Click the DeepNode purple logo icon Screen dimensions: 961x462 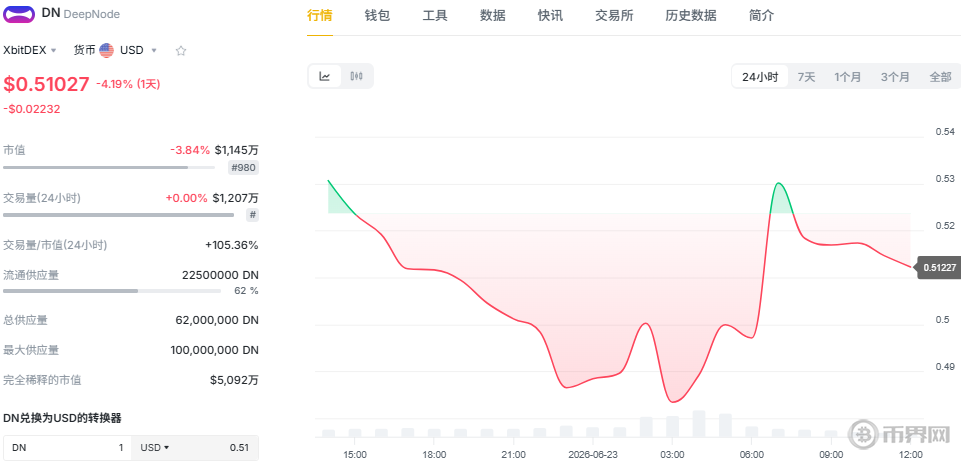(x=20, y=15)
